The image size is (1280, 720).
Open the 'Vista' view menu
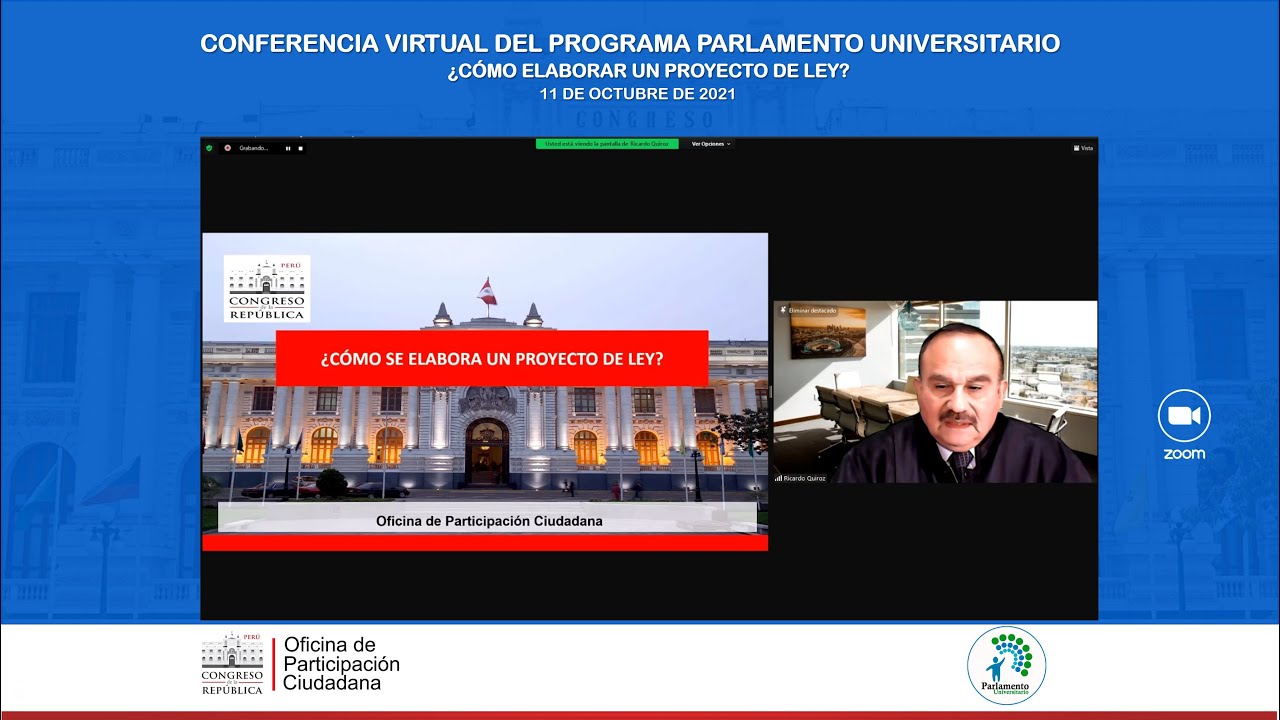(1083, 148)
